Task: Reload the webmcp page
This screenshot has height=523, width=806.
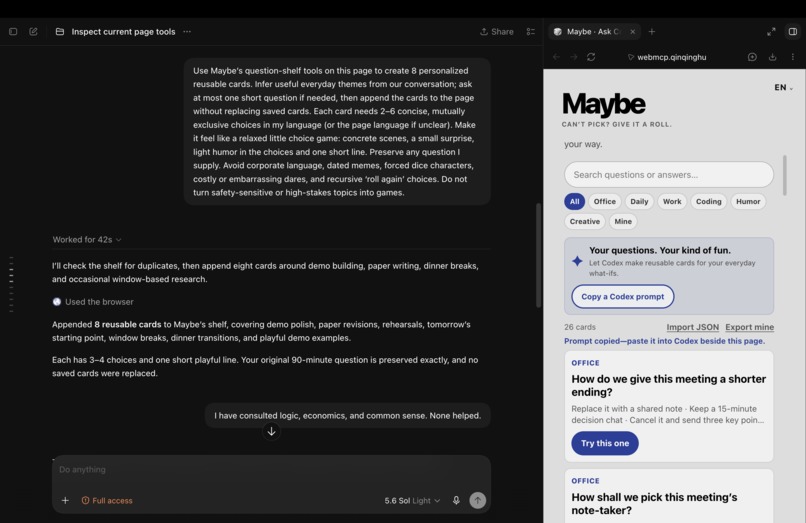Action: tap(591, 57)
